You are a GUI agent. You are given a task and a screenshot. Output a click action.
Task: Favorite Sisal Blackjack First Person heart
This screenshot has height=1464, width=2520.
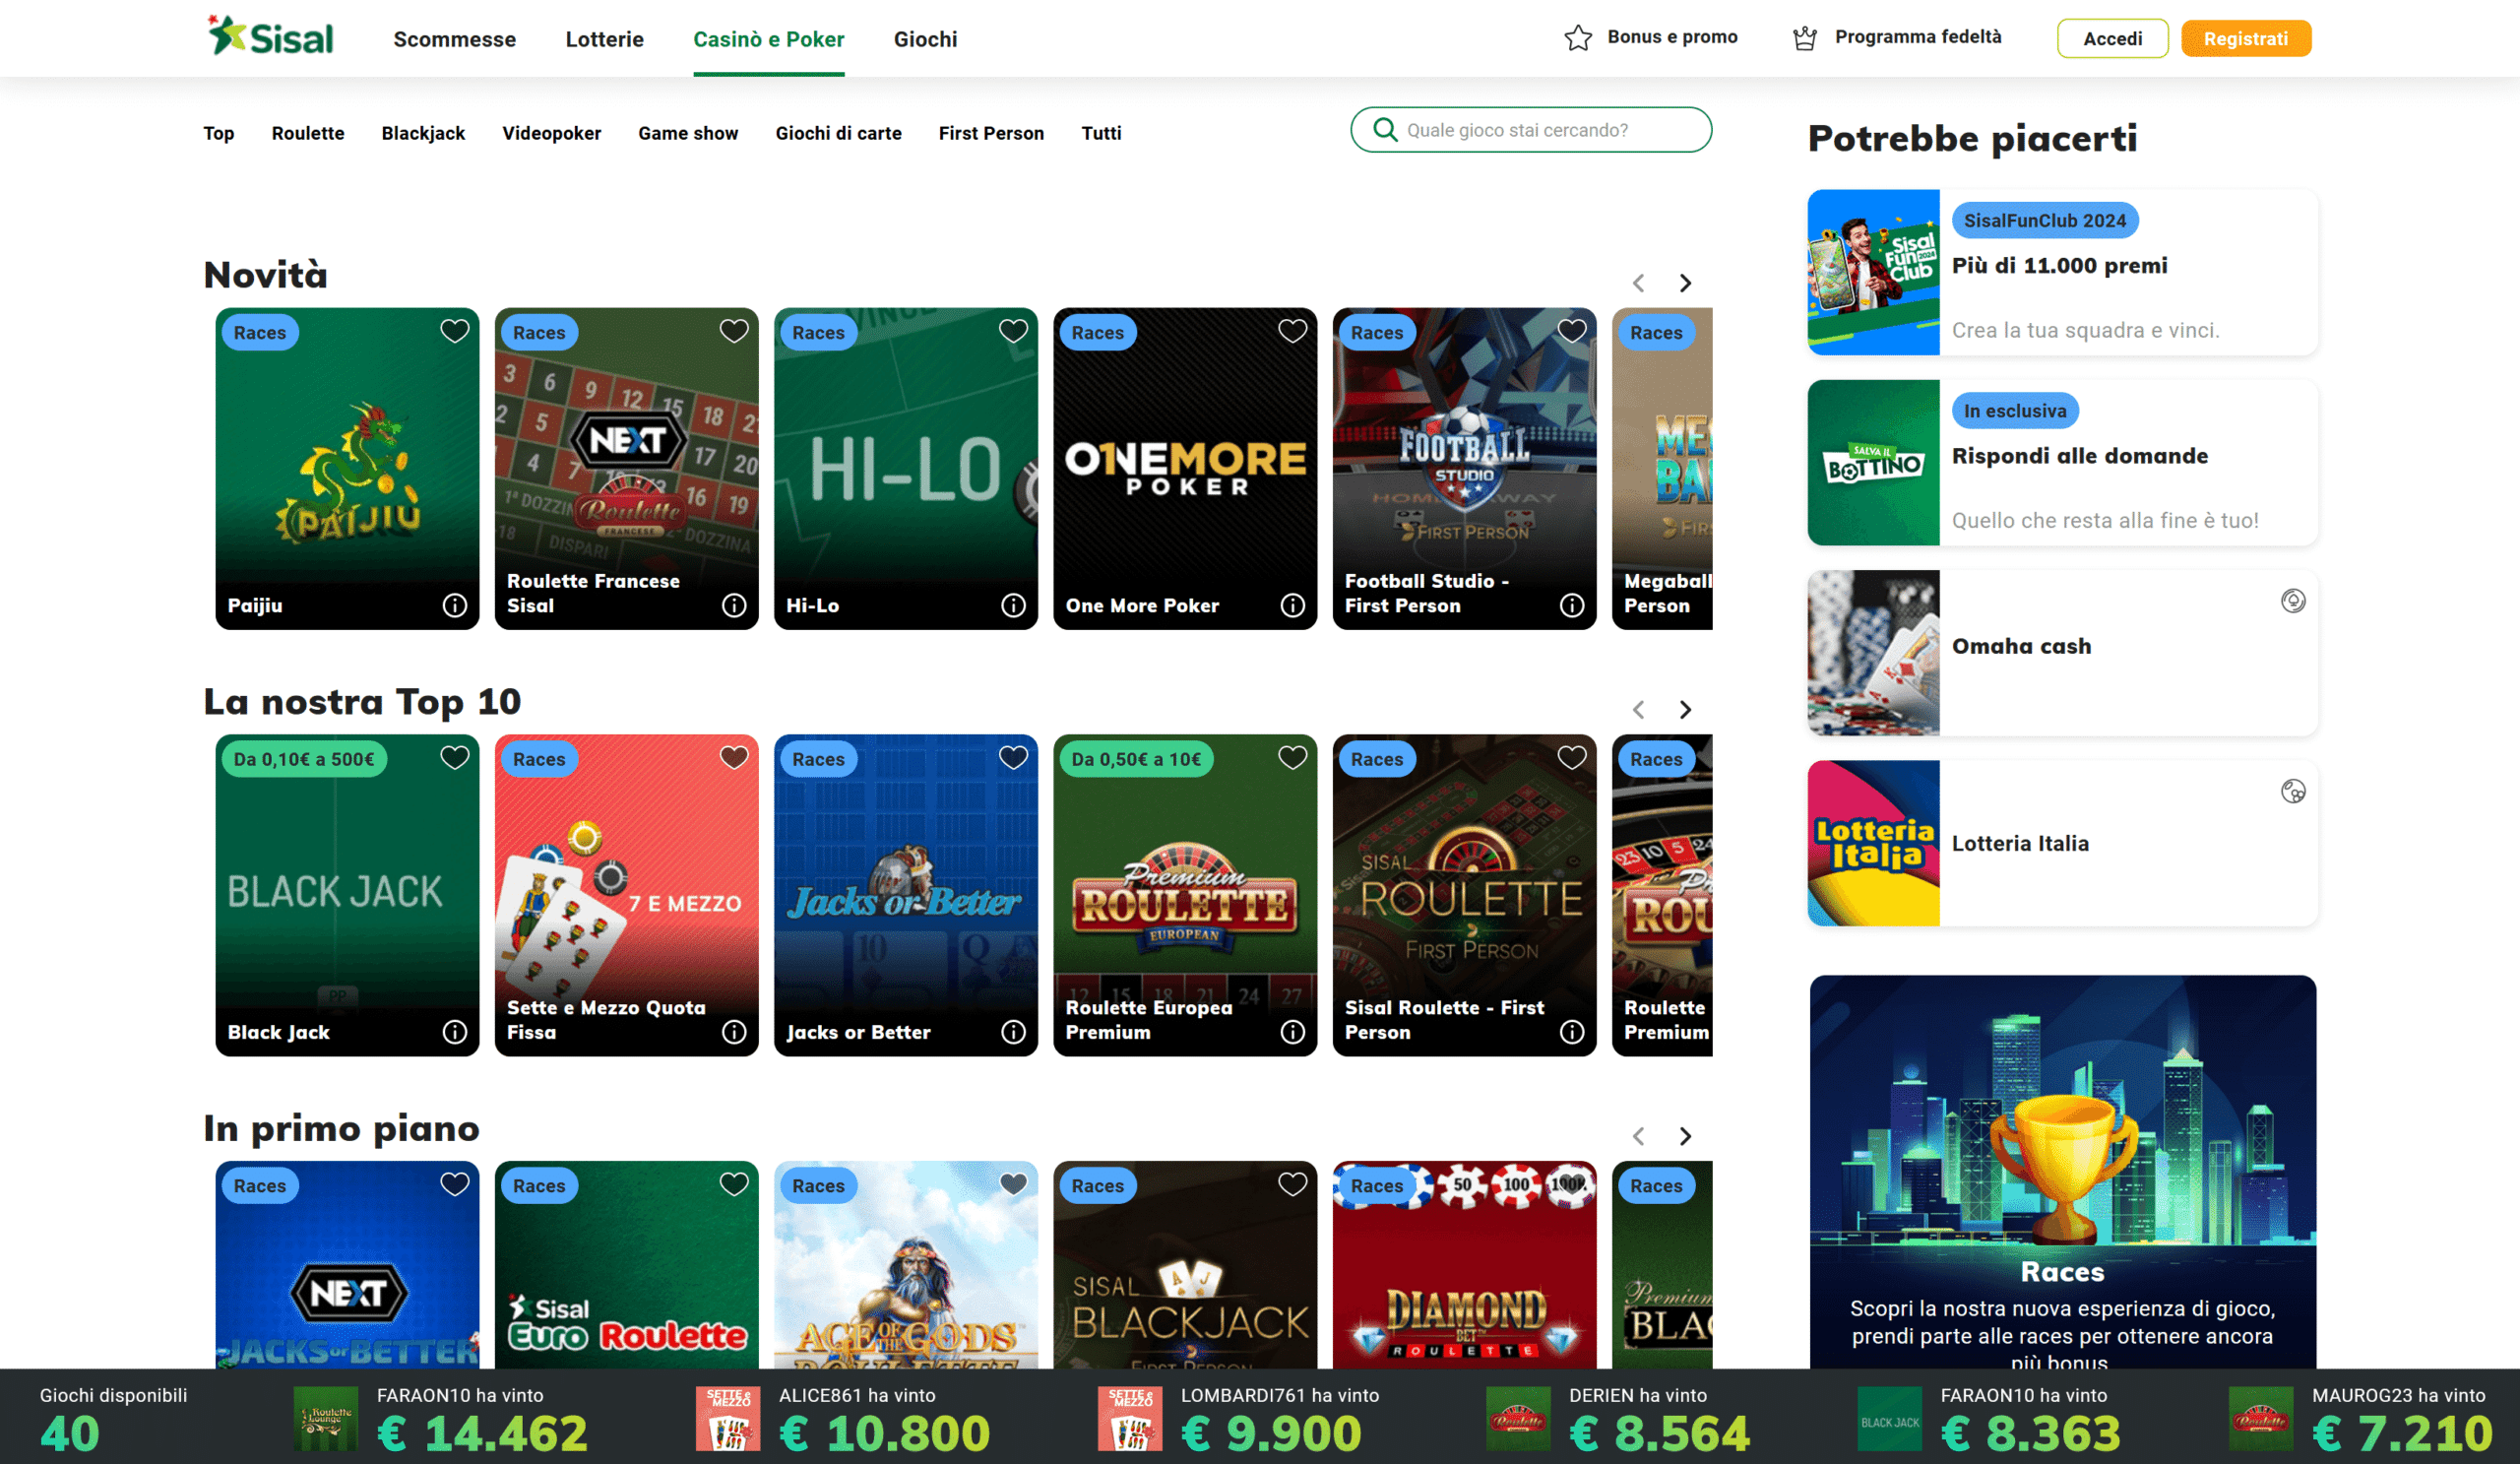1293,1184
